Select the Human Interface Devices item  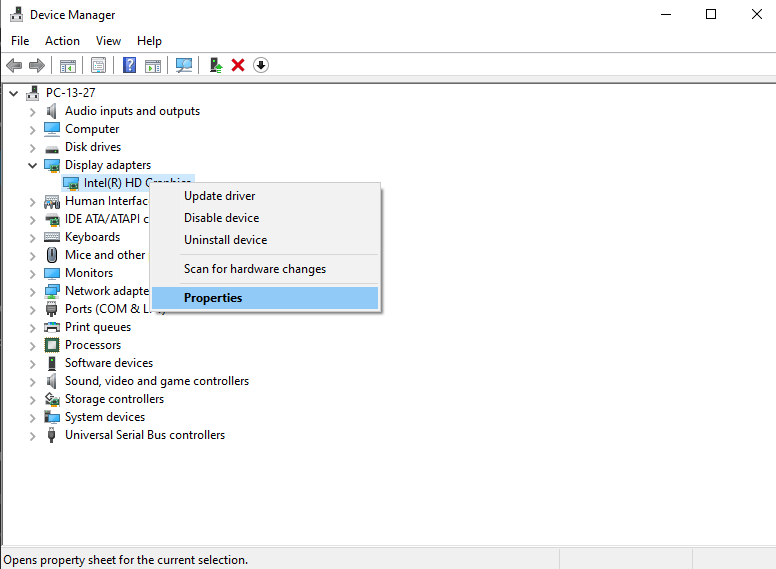(107, 201)
